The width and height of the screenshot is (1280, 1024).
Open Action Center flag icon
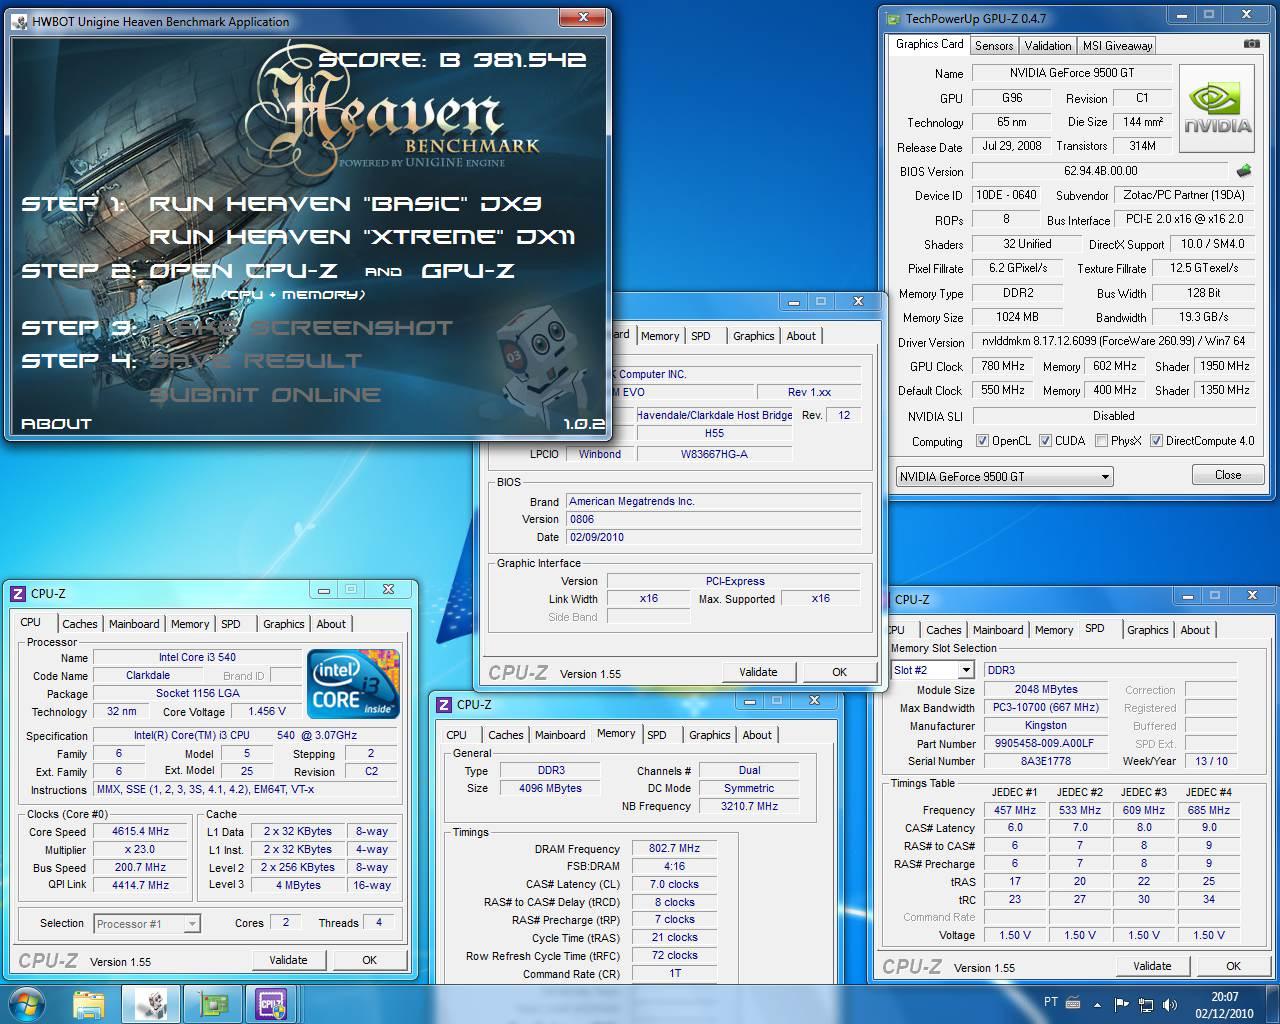pyautogui.click(x=1121, y=1004)
